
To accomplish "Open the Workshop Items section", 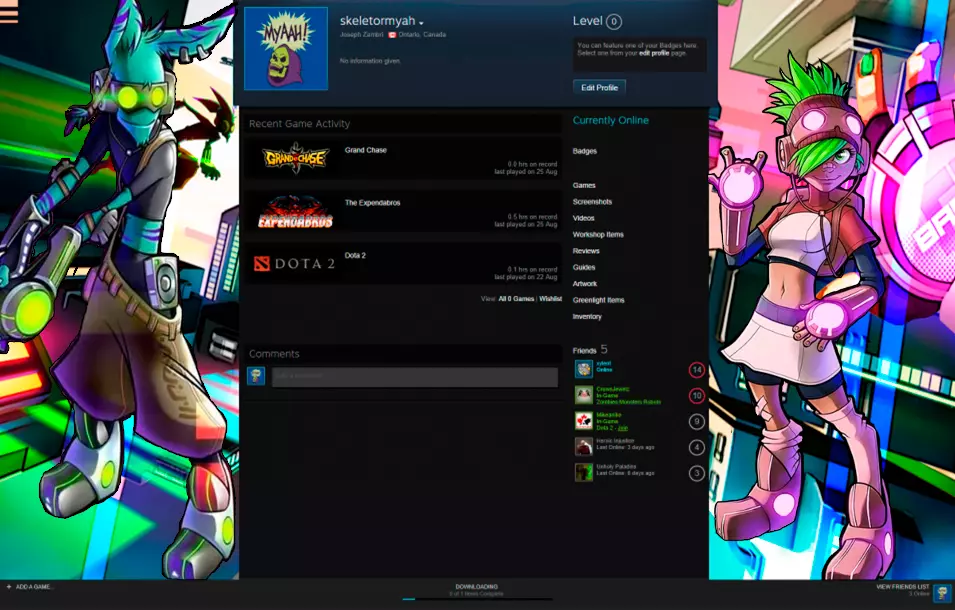I will (598, 234).
